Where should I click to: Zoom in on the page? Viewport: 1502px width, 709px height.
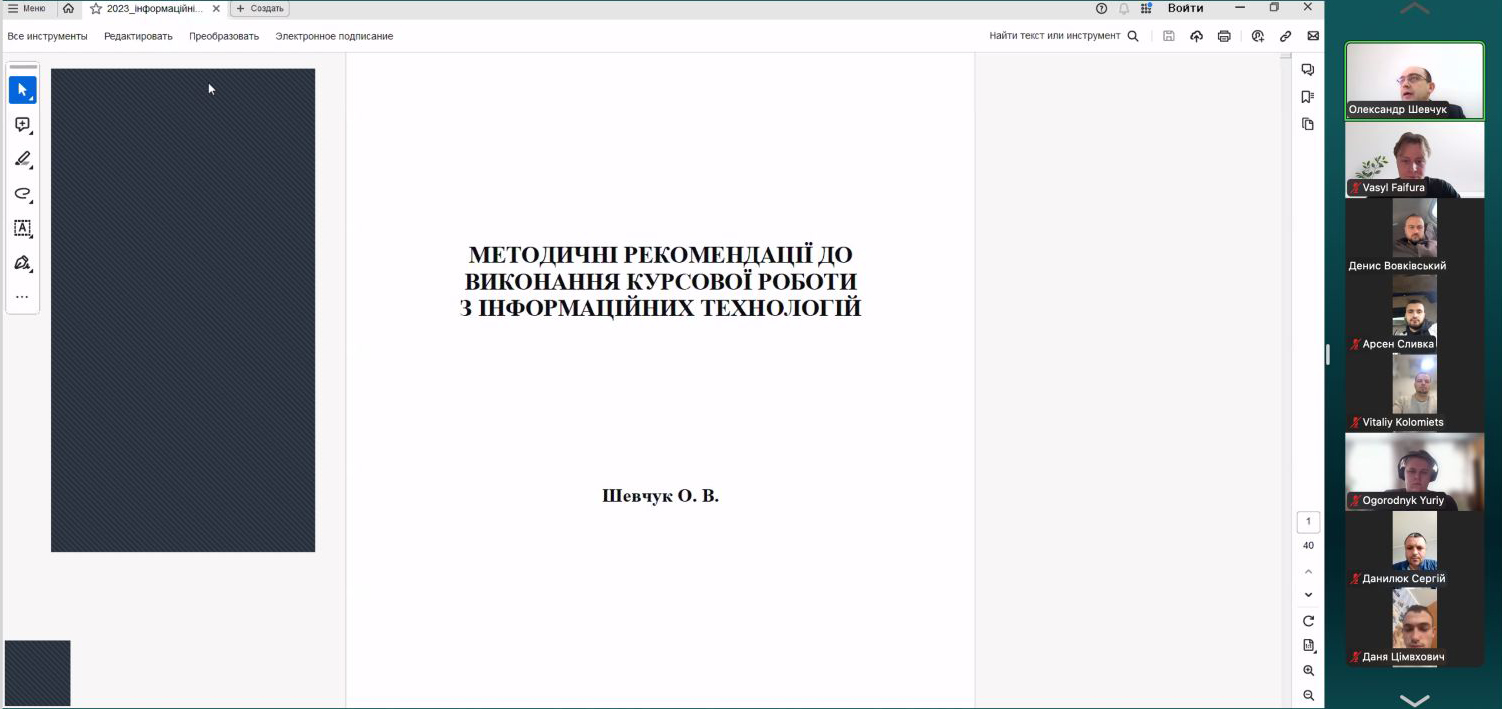(x=1308, y=671)
